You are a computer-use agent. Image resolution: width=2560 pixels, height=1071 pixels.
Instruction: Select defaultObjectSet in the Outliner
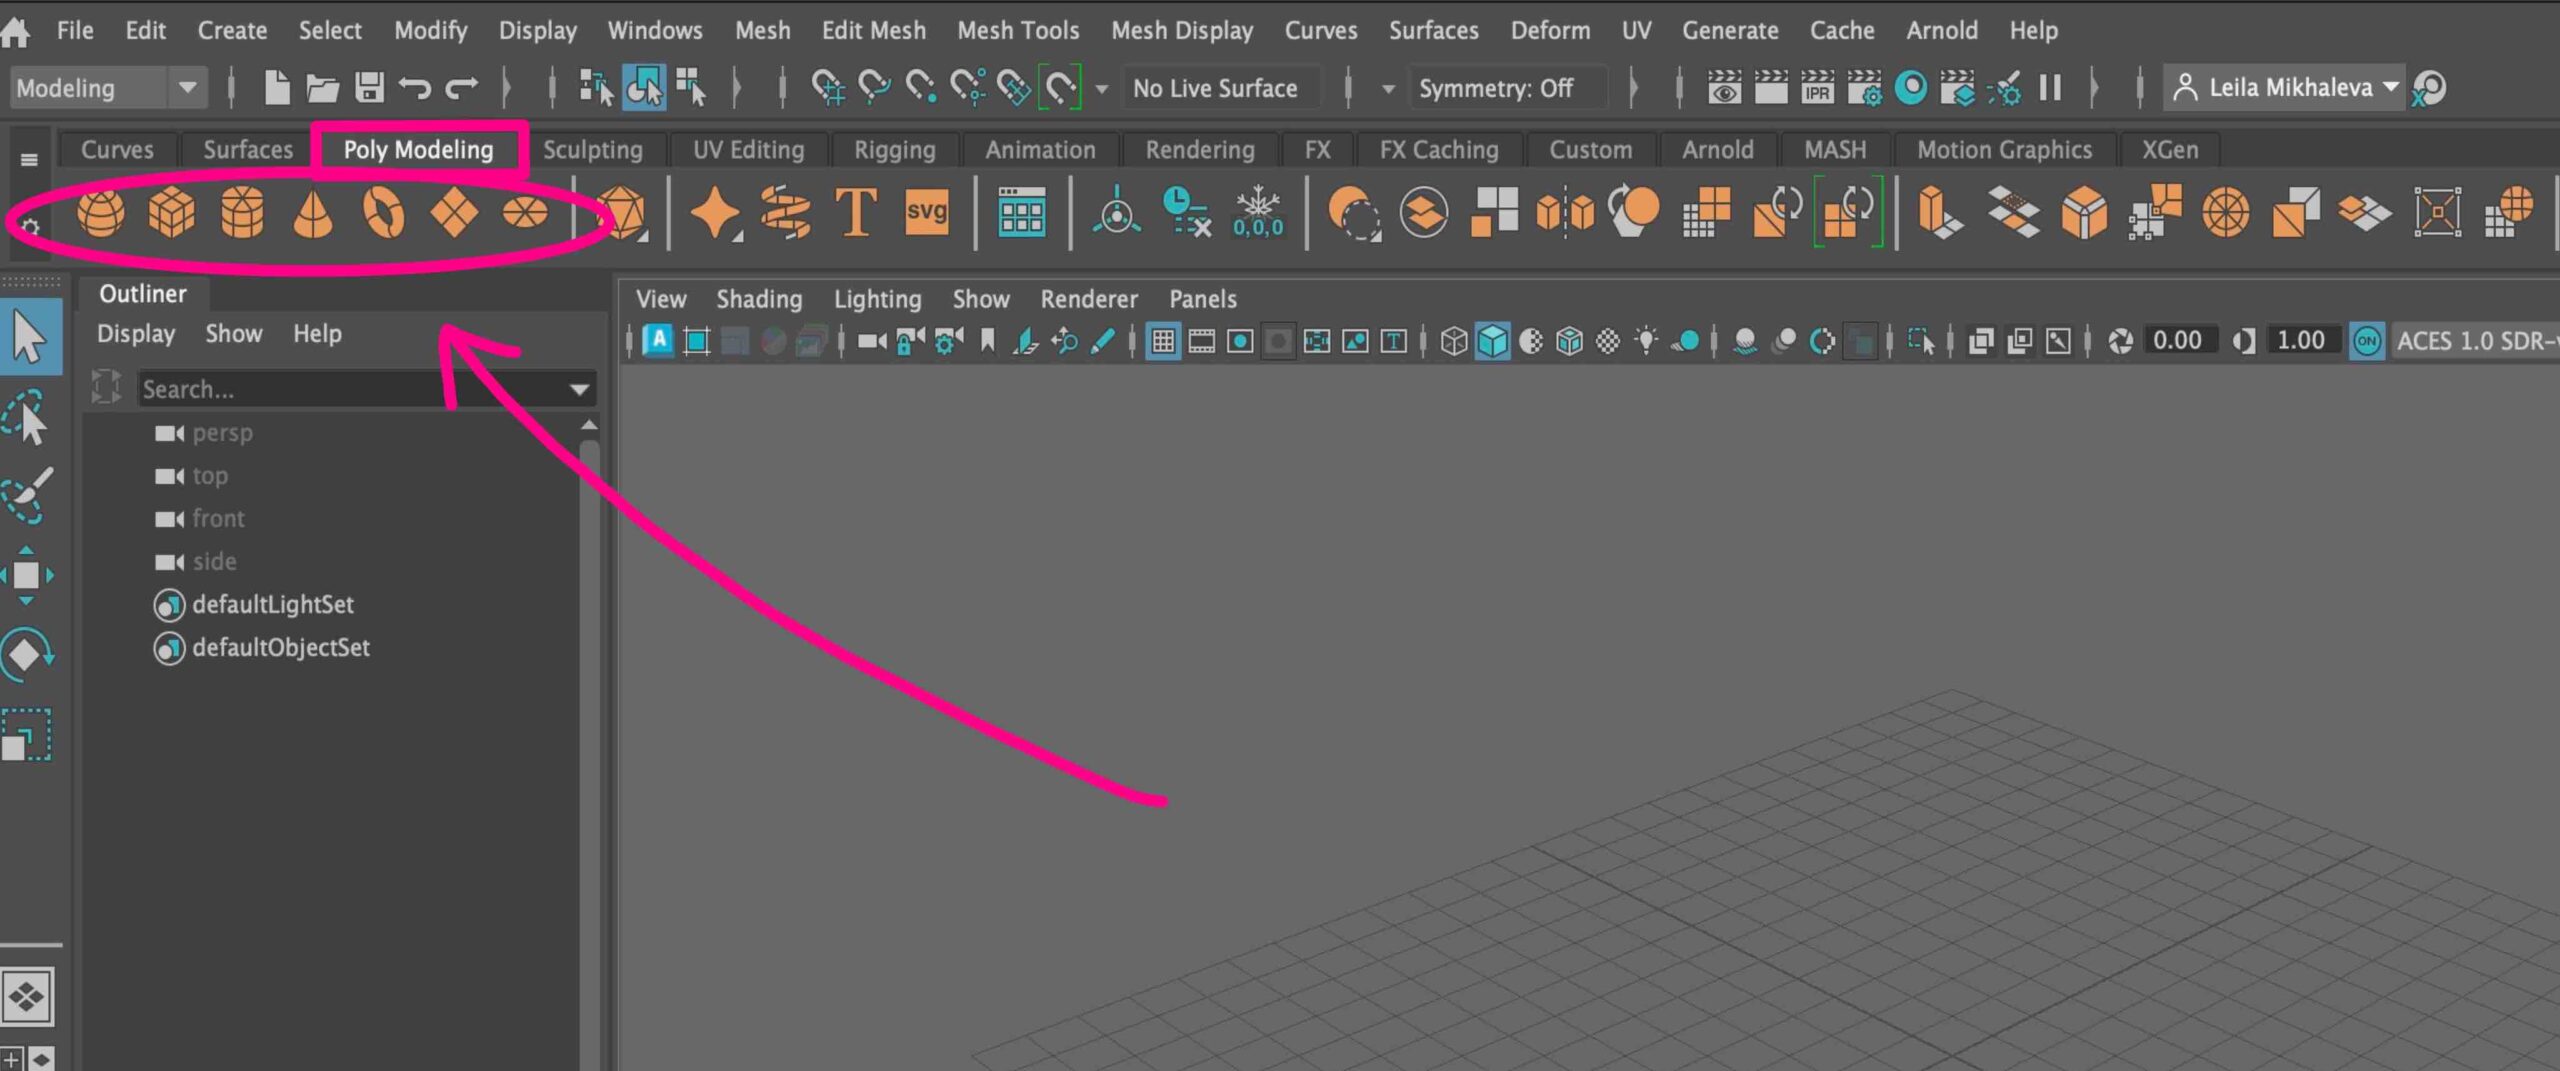pyautogui.click(x=281, y=648)
